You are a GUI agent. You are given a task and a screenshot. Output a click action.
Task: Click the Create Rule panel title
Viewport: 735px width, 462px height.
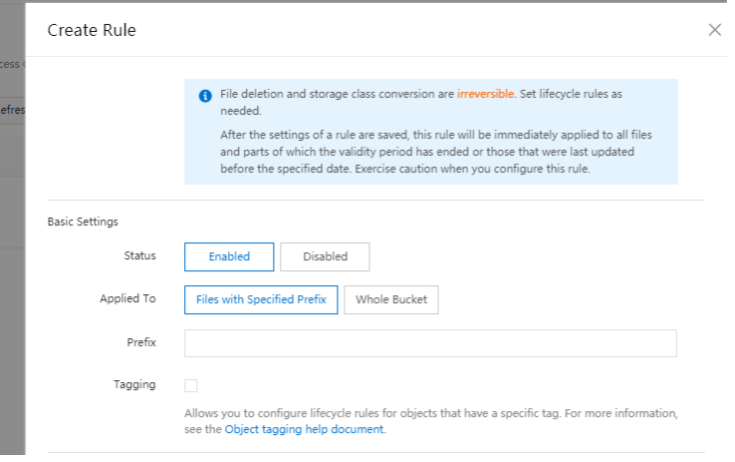(92, 30)
